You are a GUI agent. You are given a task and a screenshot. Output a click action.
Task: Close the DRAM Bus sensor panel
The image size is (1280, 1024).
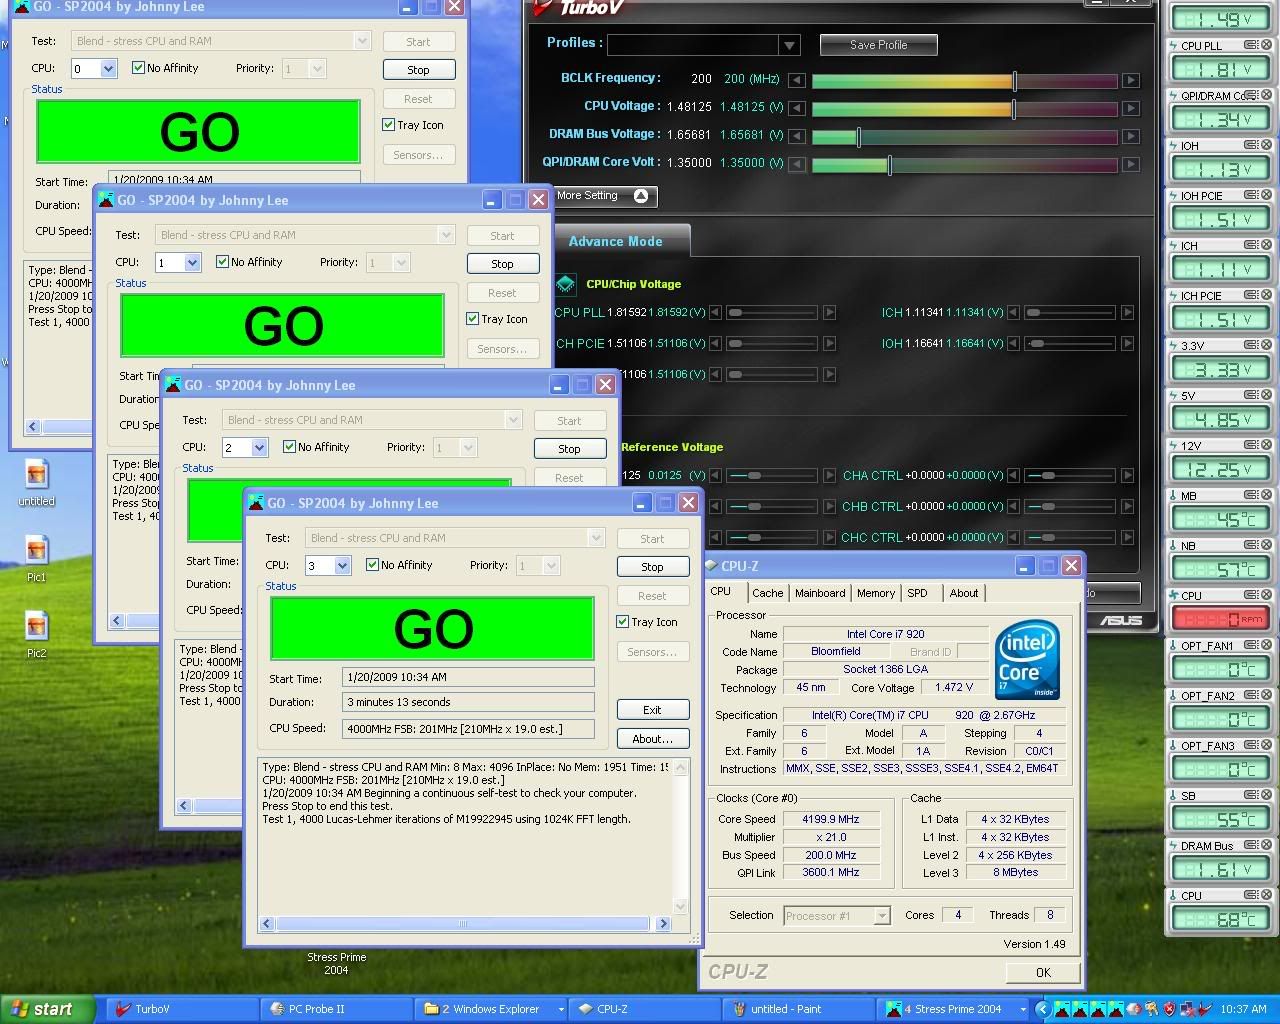pos(1266,845)
